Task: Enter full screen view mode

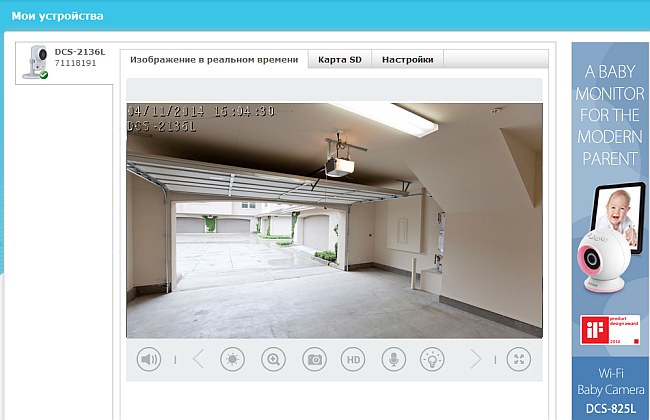Action: point(518,360)
